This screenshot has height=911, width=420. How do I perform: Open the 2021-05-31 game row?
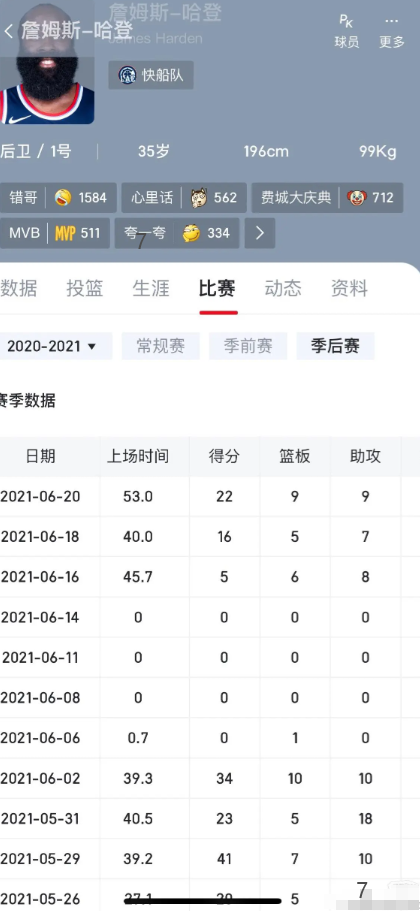210,819
